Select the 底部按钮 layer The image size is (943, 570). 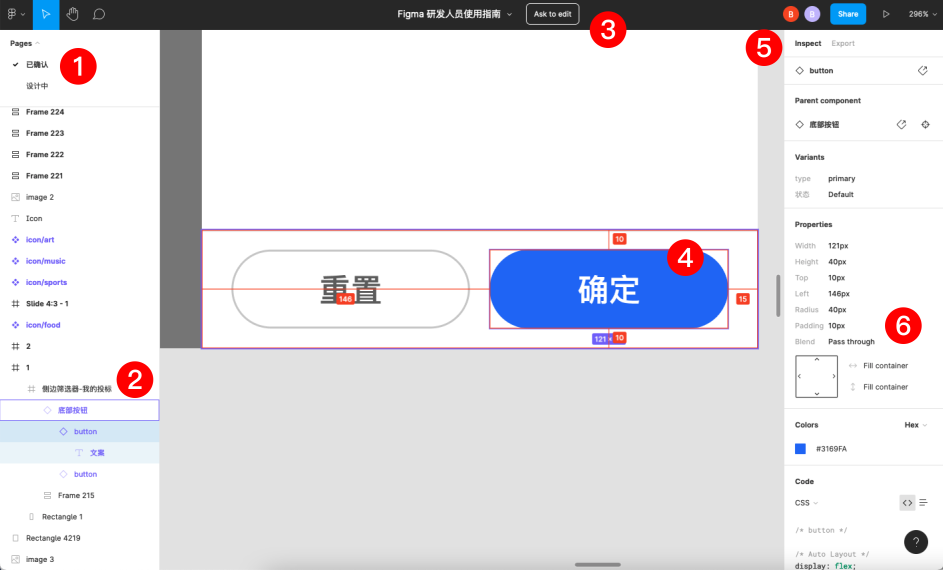point(79,410)
